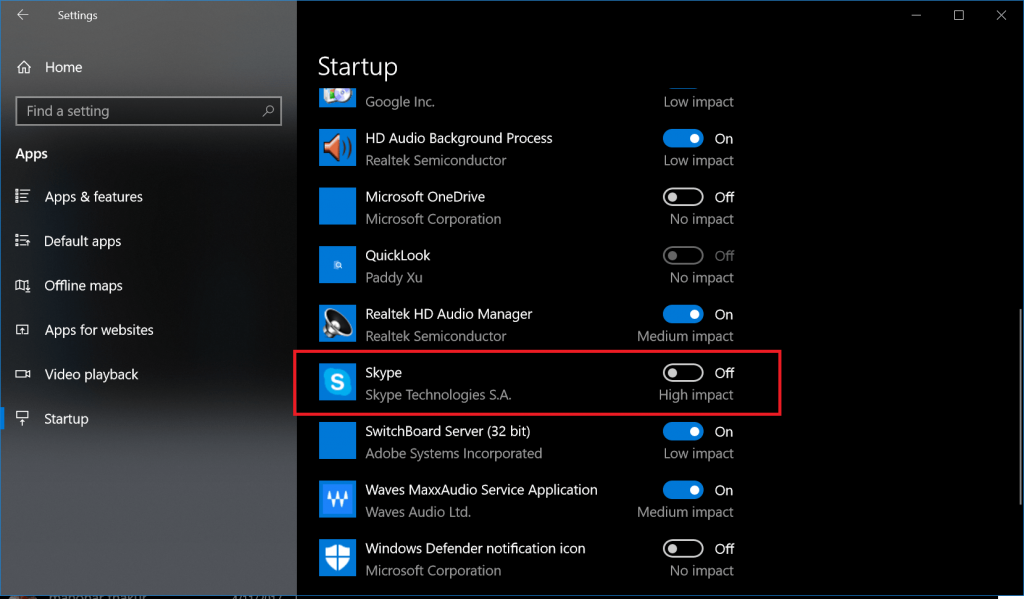
Task: Turn on Skype startup toggle
Action: (683, 372)
